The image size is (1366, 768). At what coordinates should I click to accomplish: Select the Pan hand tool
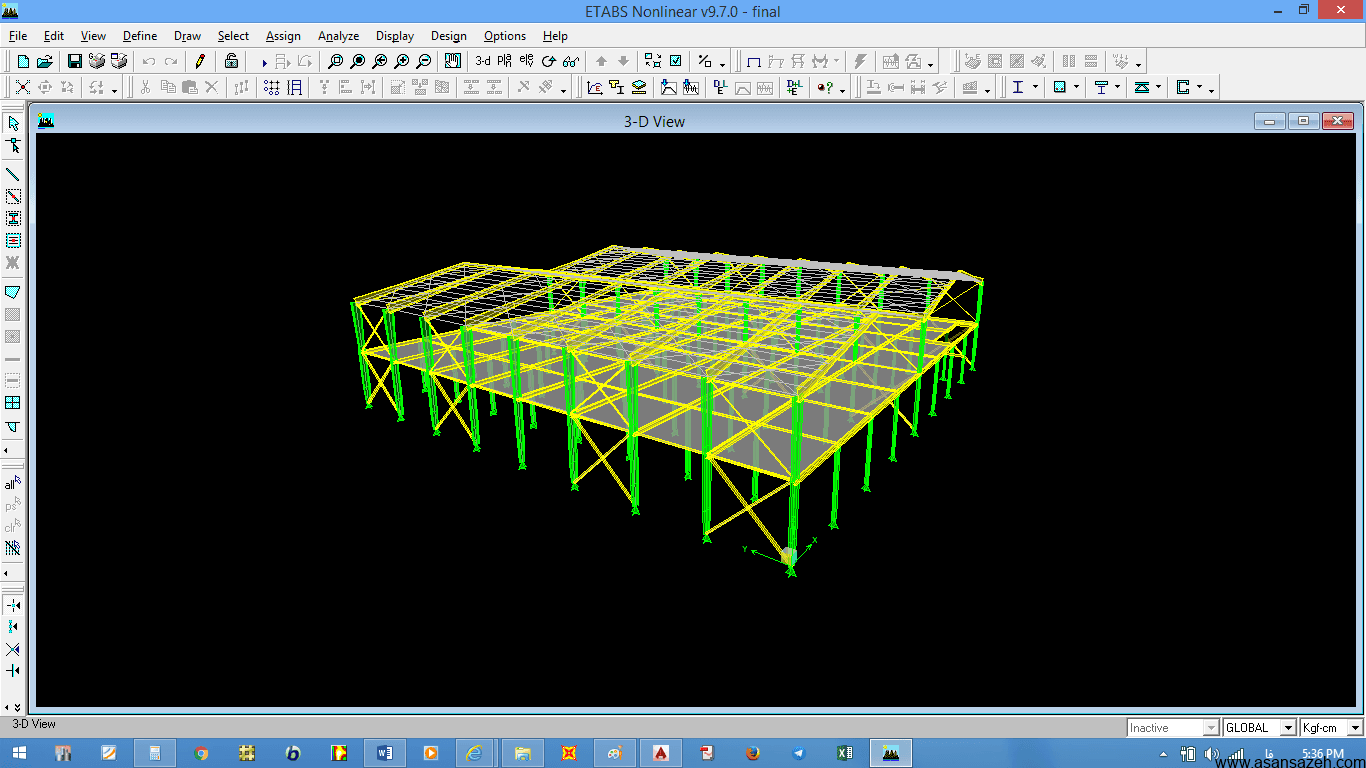pos(453,61)
